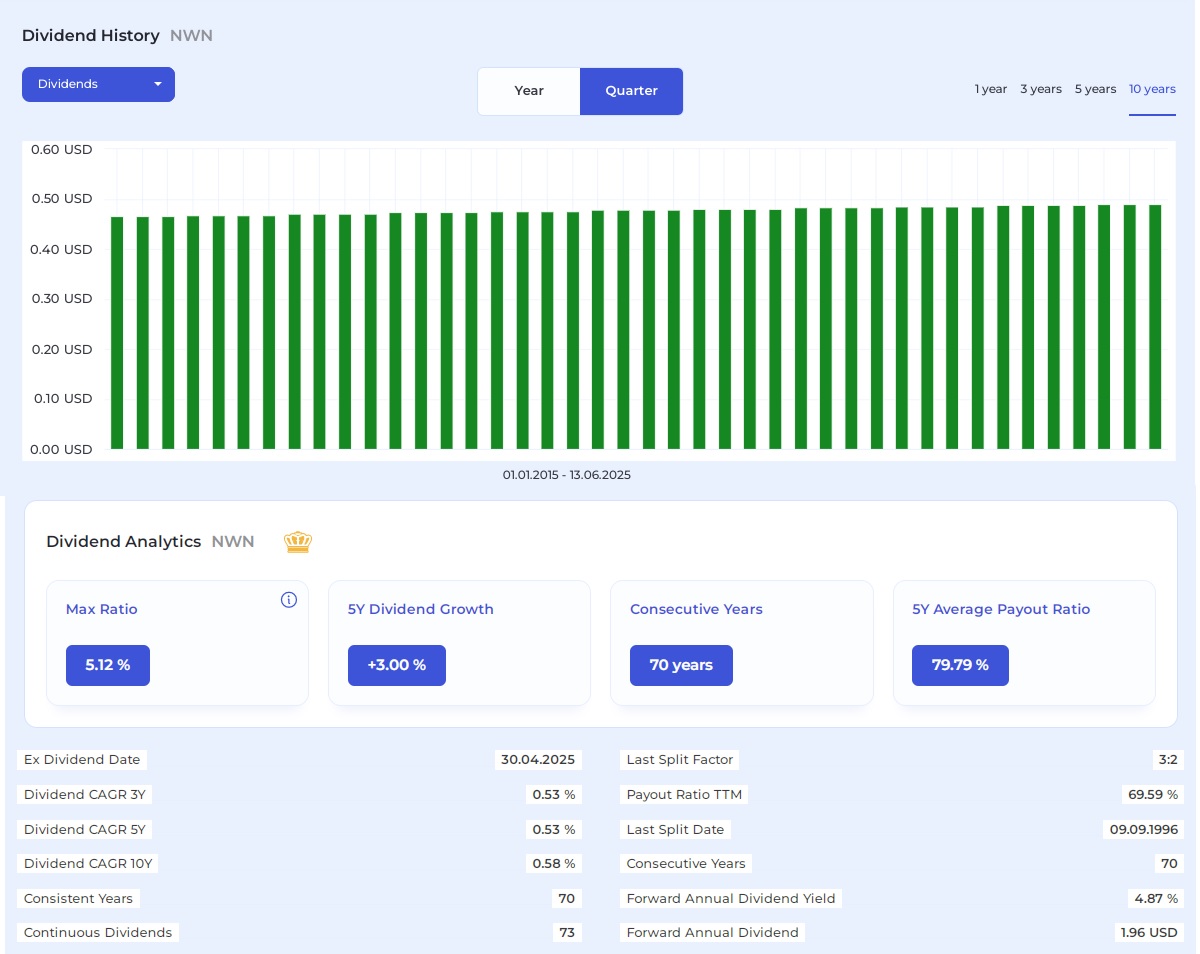Viewport: 1200px width, 954px height.
Task: Switch chart to Year view
Action: tap(529, 91)
